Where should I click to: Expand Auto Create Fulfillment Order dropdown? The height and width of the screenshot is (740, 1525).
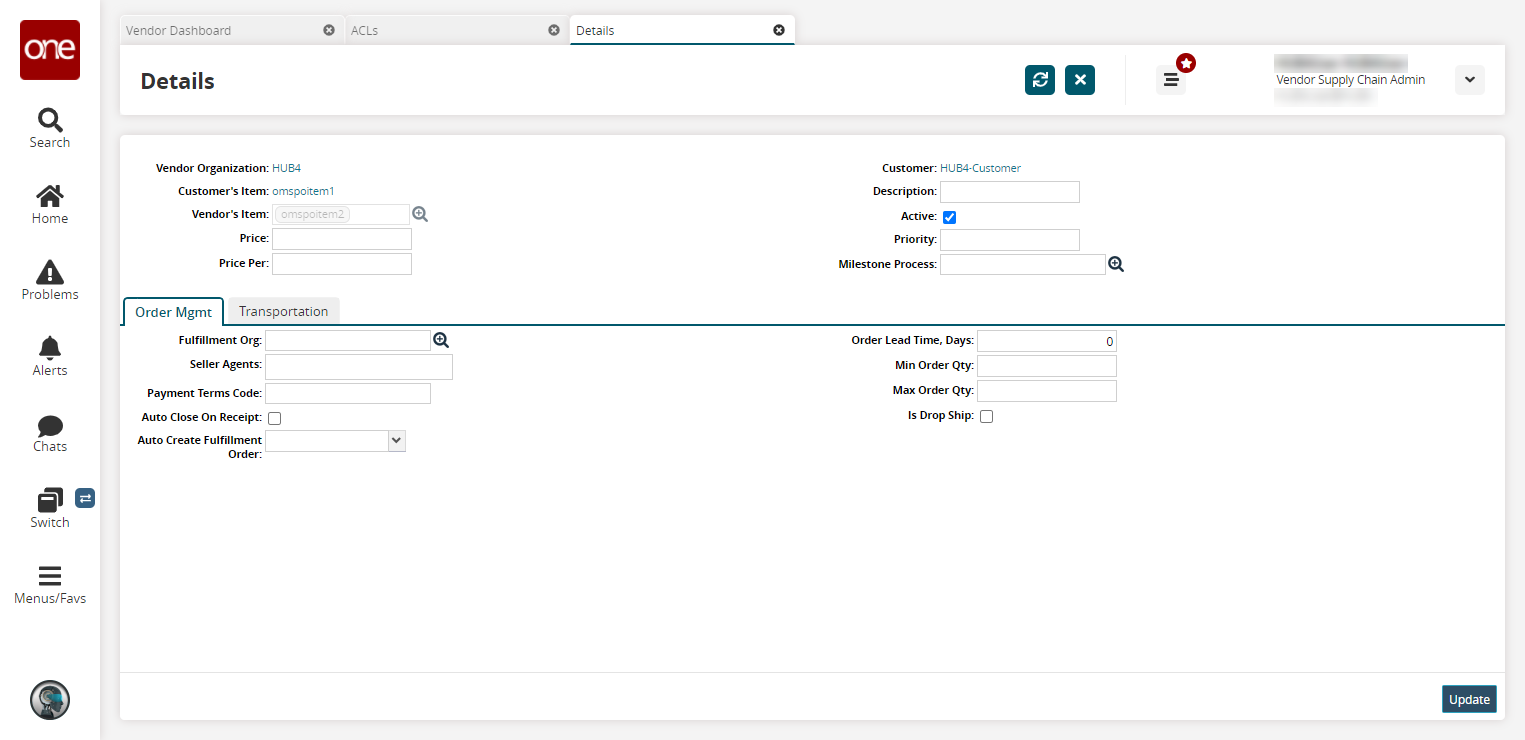coord(396,441)
